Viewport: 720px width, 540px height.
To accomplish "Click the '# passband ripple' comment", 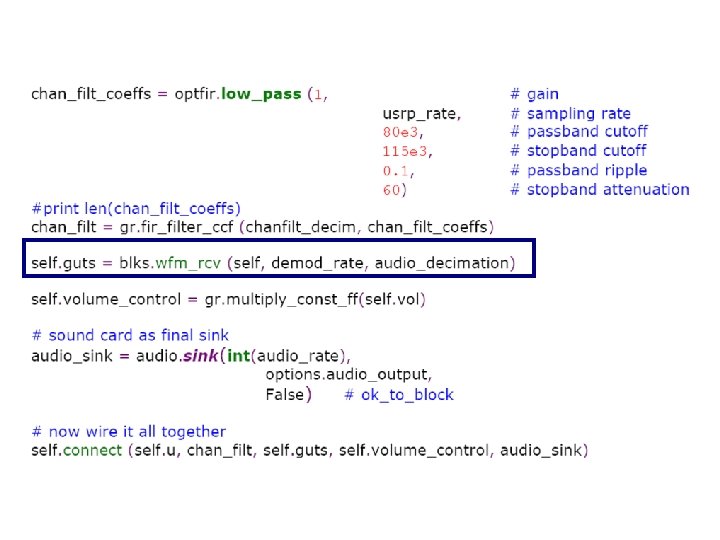I will (579, 170).
